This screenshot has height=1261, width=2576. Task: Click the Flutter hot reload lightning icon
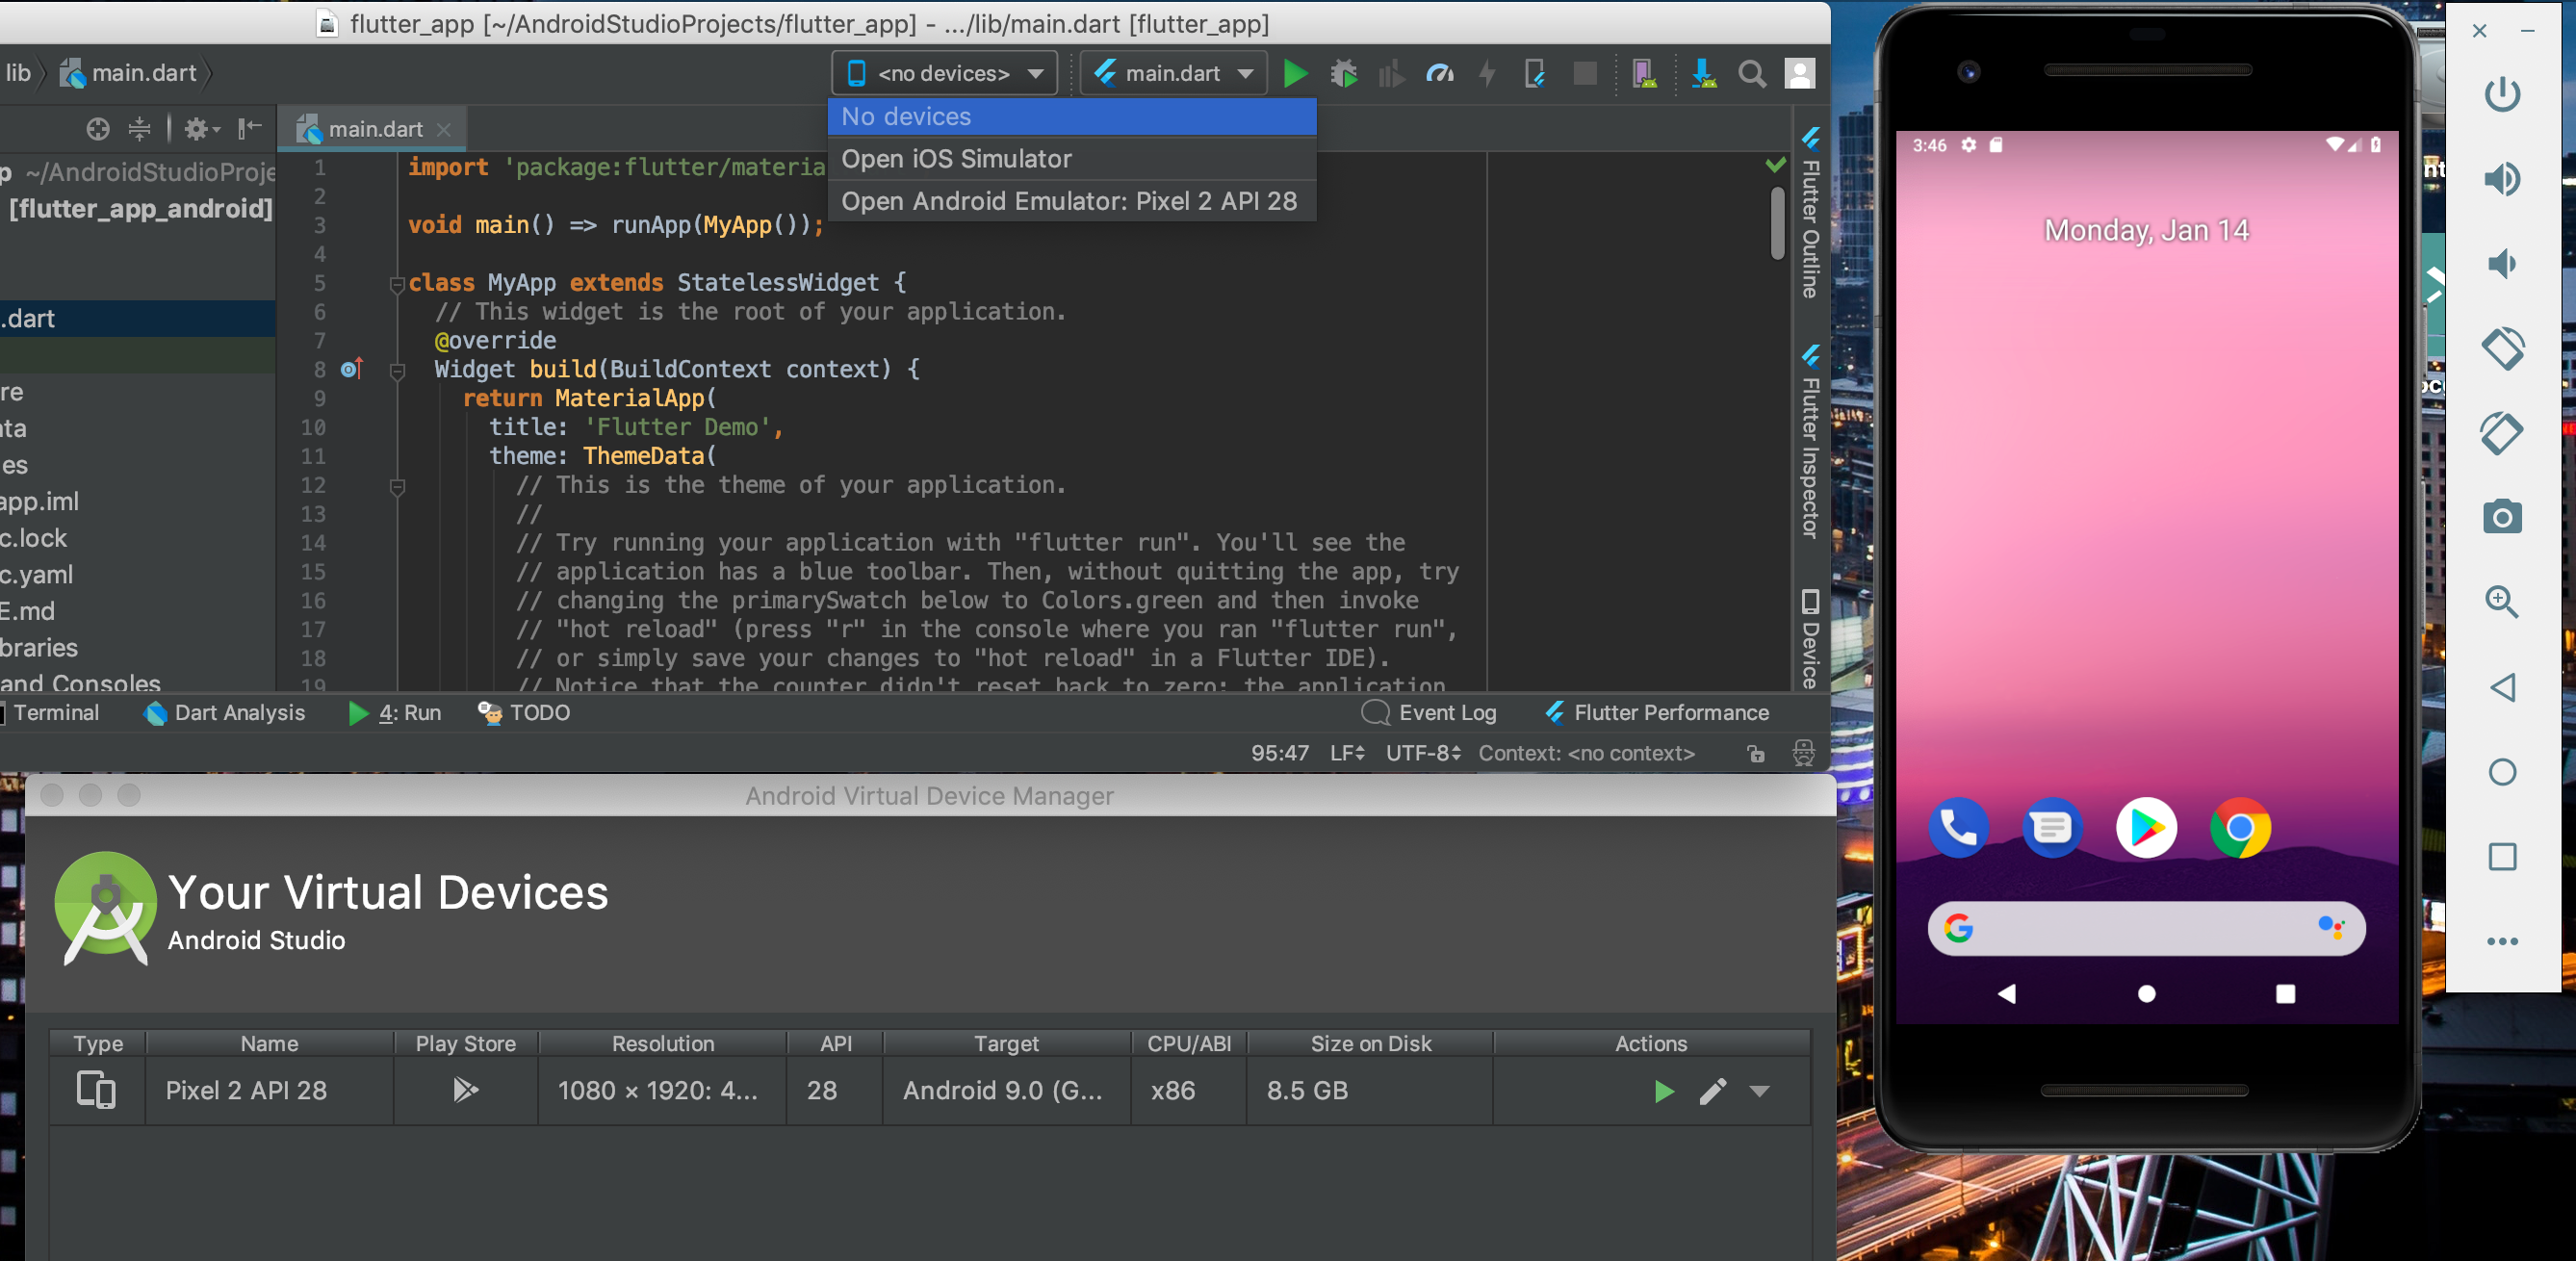click(1487, 74)
